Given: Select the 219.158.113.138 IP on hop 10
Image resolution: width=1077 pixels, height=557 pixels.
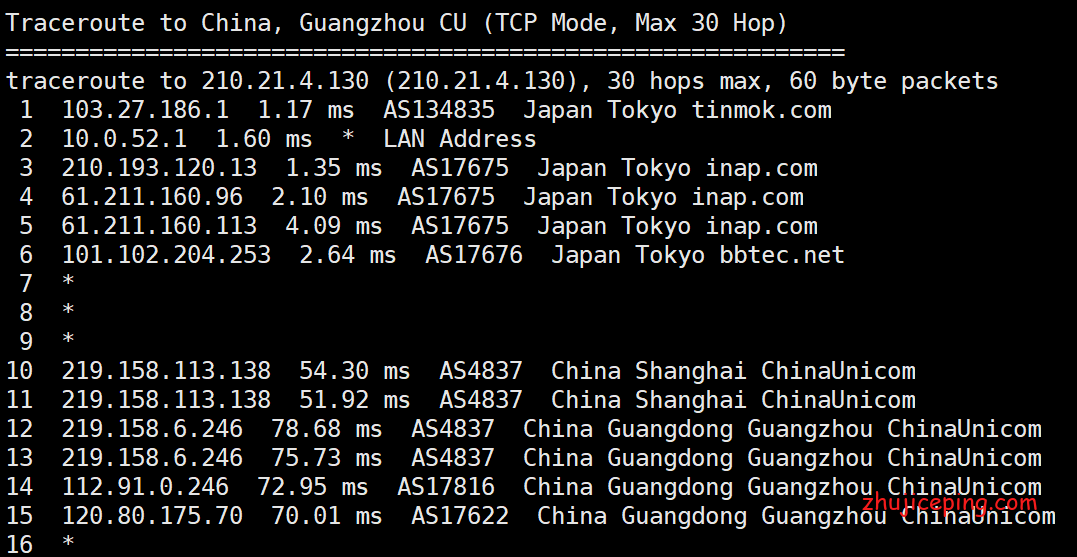Looking at the screenshot, I should 166,372.
